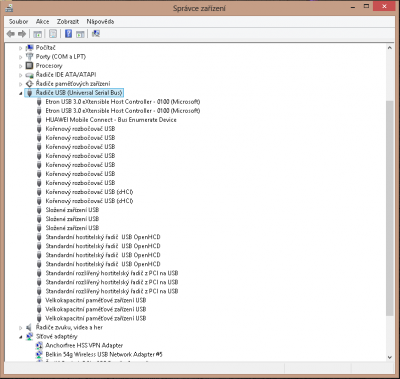
Task: Click the blue Help question mark icon
Action: [68, 34]
